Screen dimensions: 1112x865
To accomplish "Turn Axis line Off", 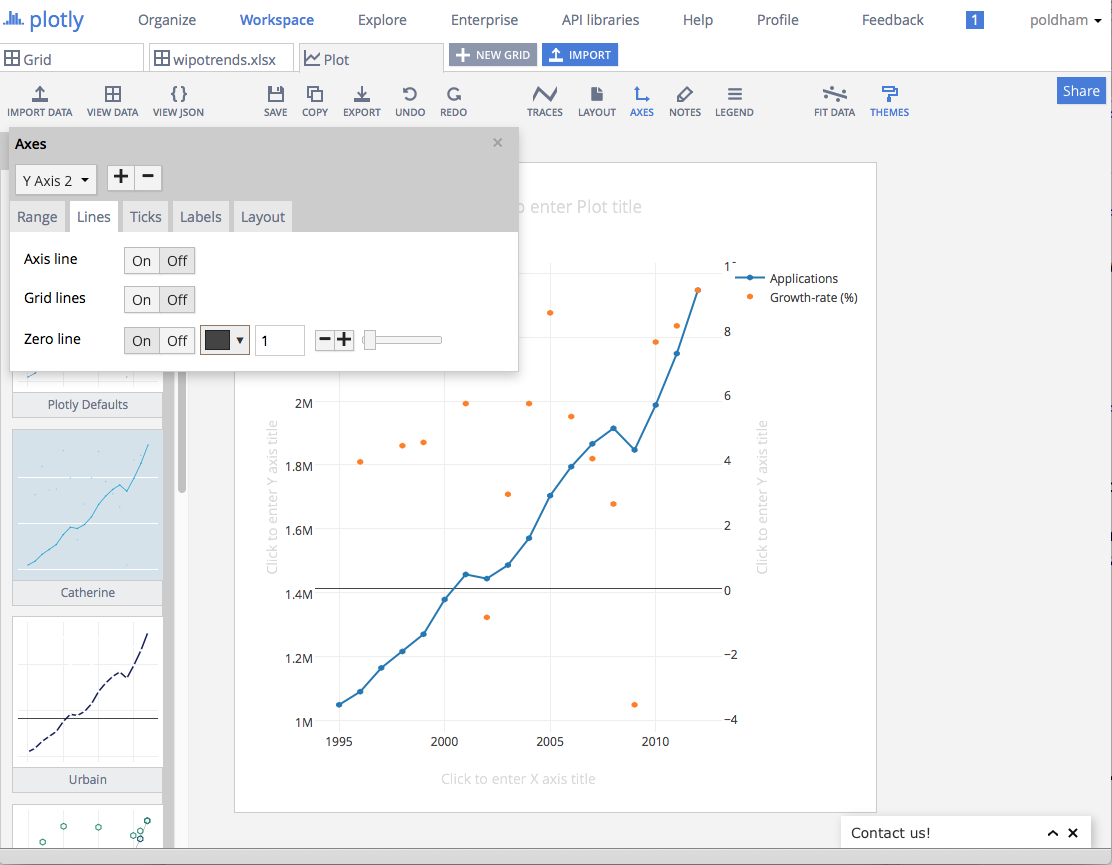I will [x=177, y=261].
